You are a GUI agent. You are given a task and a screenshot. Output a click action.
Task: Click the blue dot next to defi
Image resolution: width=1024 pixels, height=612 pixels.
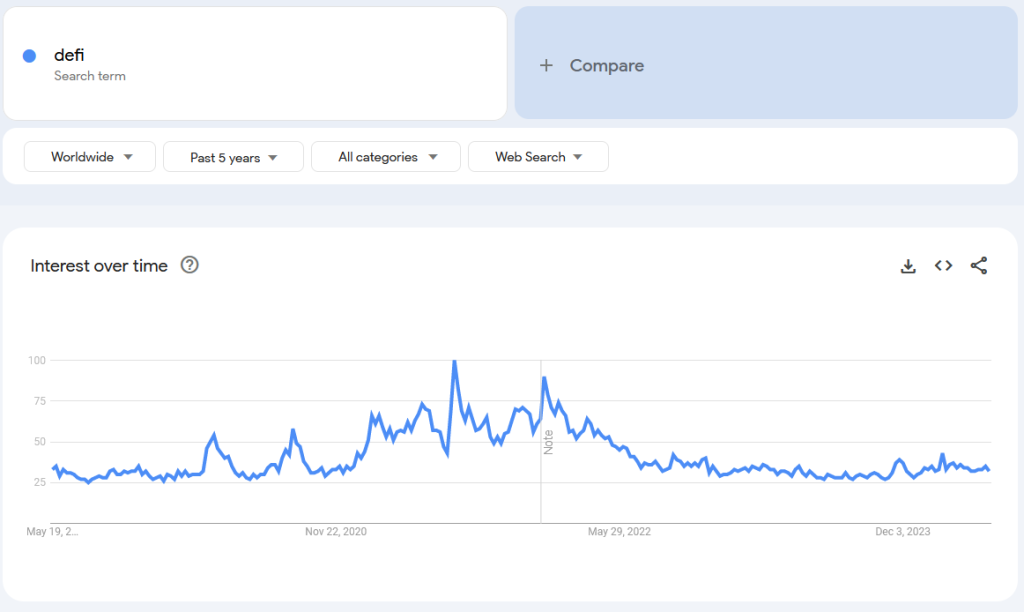(x=30, y=56)
